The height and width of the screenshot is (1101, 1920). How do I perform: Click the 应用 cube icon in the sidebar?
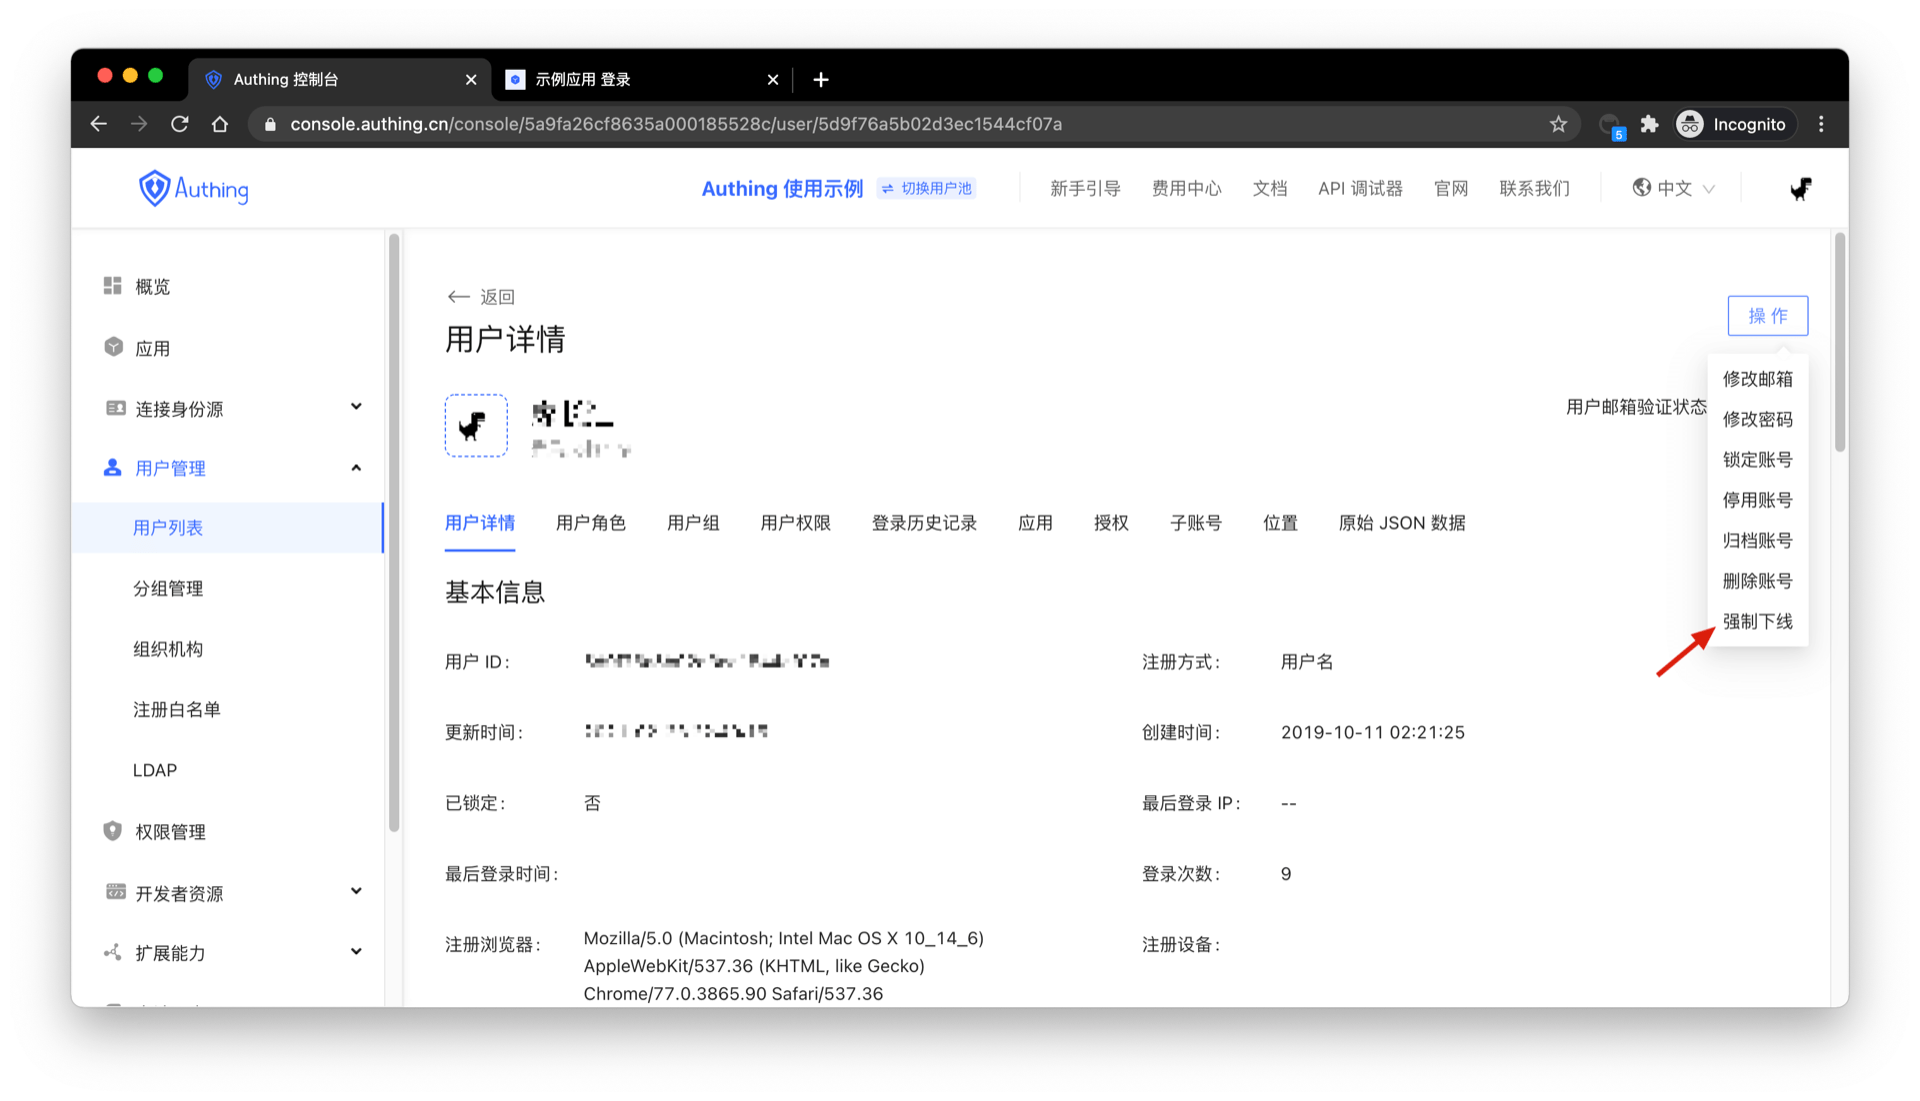coord(113,347)
